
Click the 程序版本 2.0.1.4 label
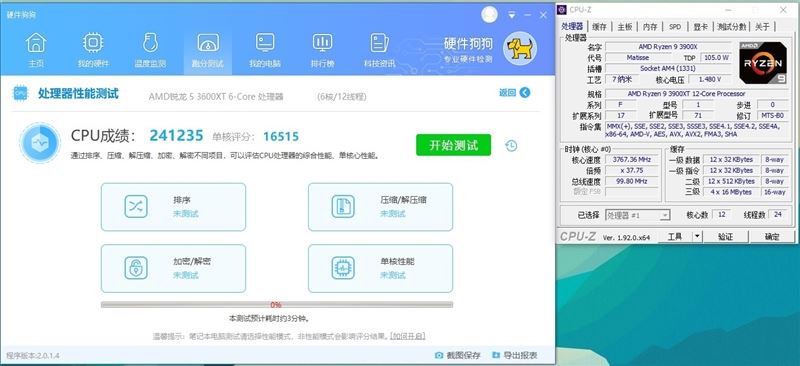coord(33,355)
